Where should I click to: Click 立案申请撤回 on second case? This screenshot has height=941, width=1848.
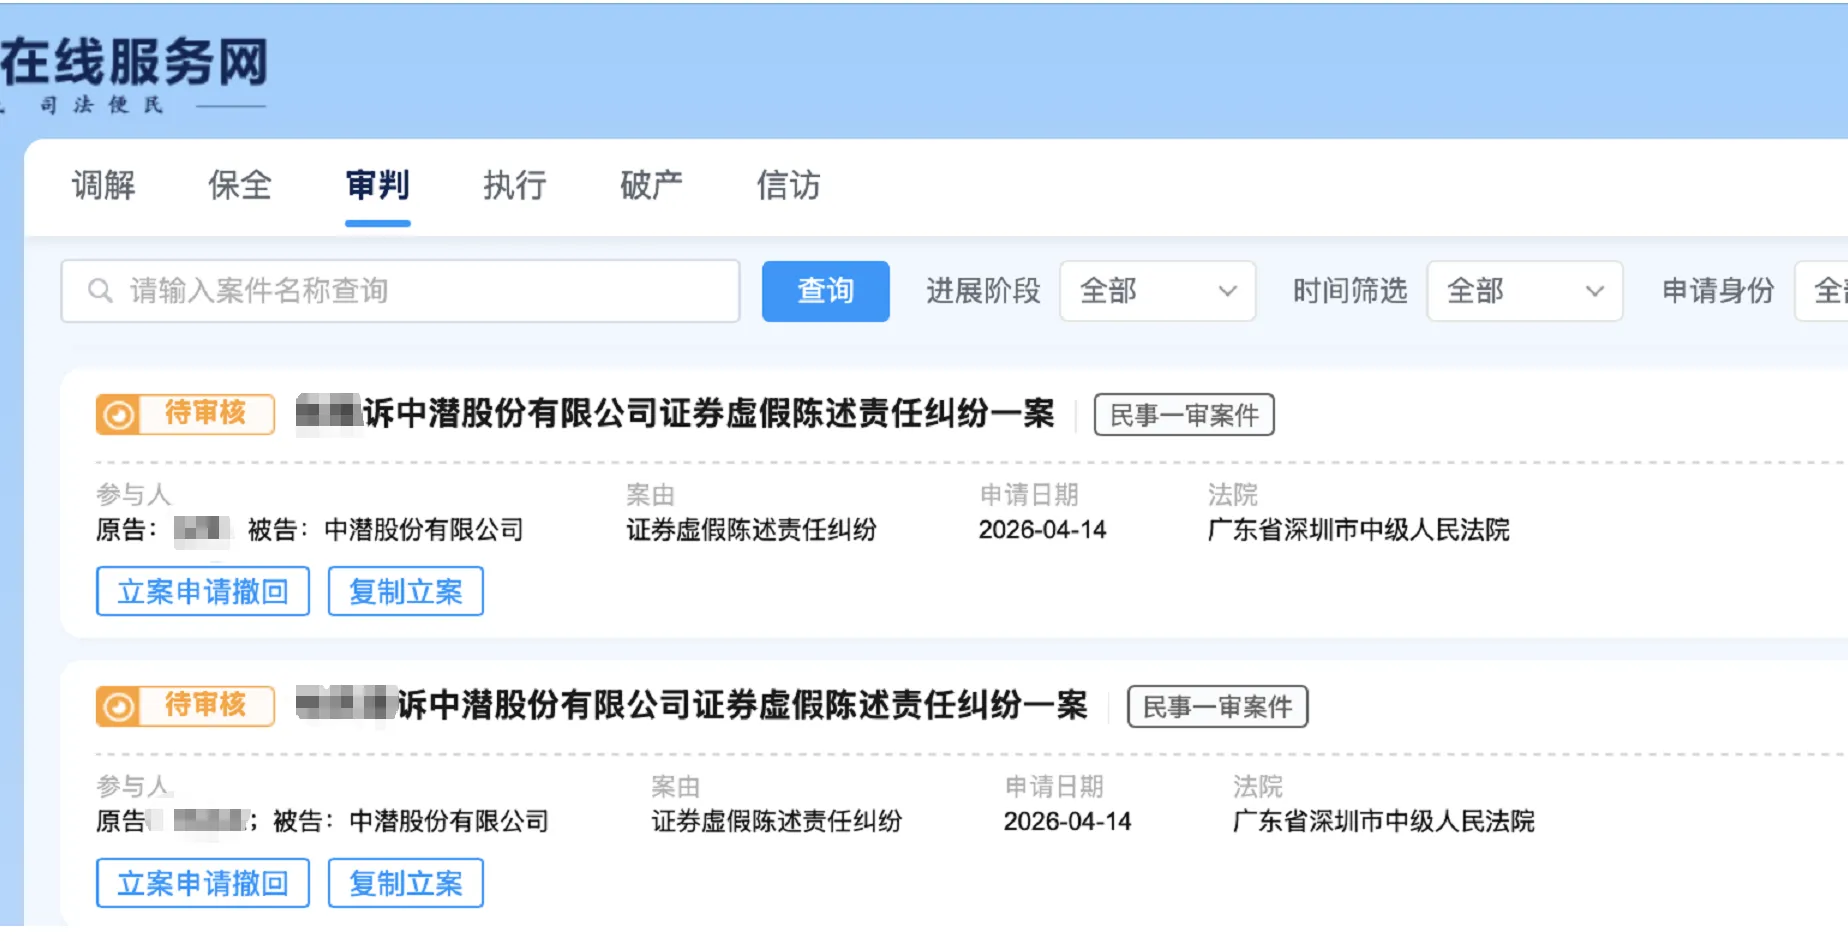[203, 883]
